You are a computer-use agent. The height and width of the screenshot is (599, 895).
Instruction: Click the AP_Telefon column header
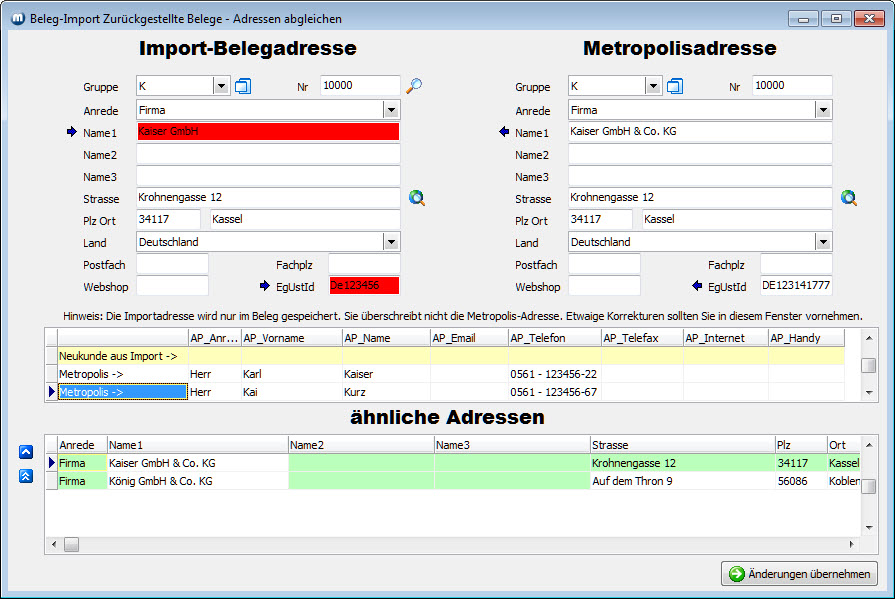tap(553, 338)
